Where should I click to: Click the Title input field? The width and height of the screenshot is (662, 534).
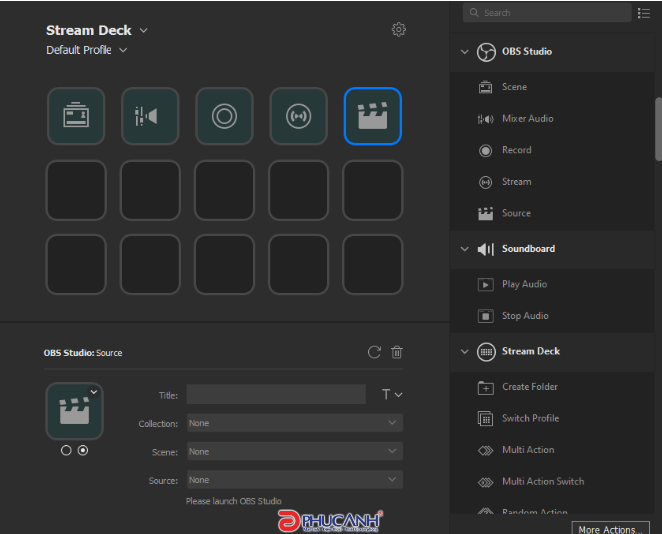pyautogui.click(x=276, y=394)
